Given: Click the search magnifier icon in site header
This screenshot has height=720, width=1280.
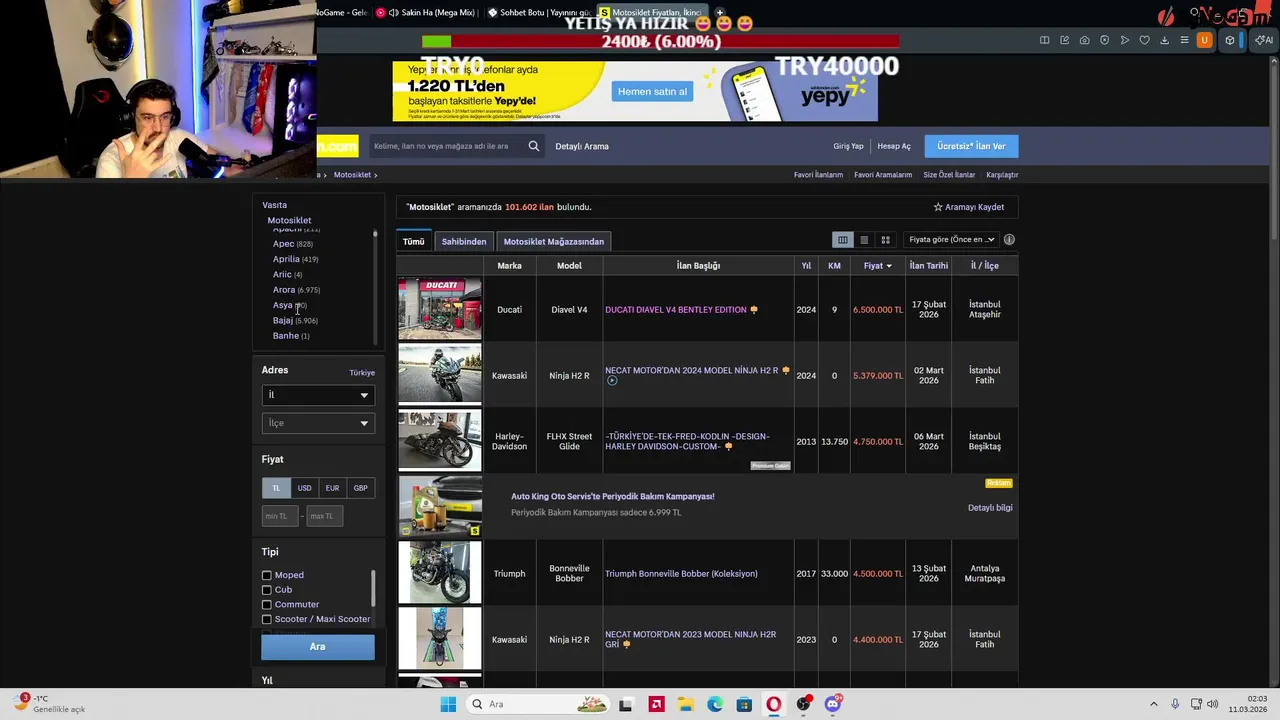Looking at the screenshot, I should (x=534, y=146).
